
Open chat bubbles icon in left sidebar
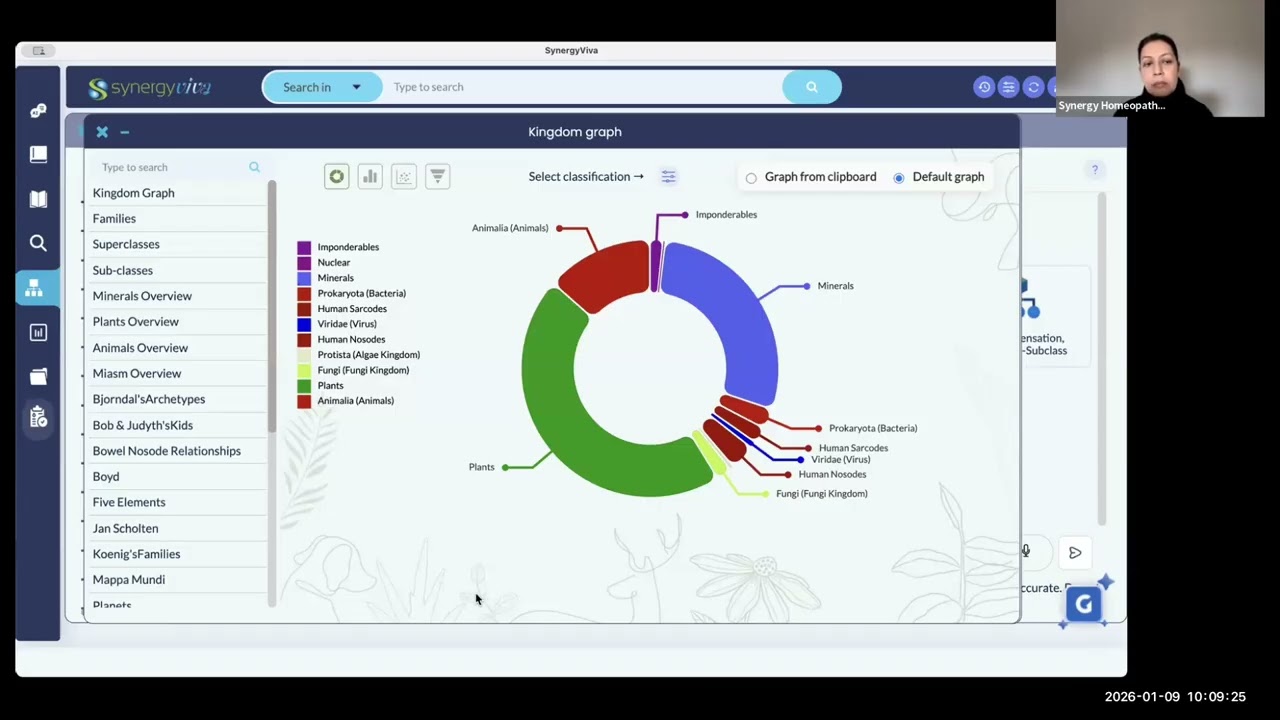click(x=38, y=110)
